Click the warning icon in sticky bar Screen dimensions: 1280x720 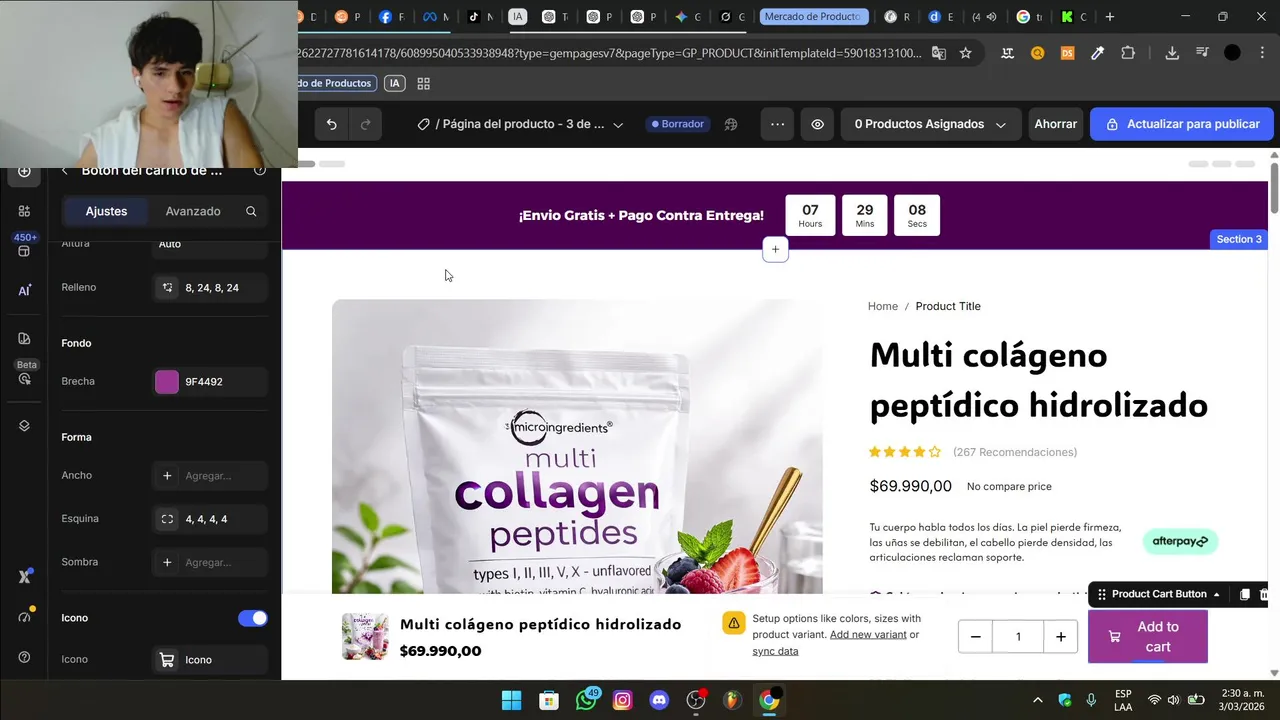coord(734,623)
